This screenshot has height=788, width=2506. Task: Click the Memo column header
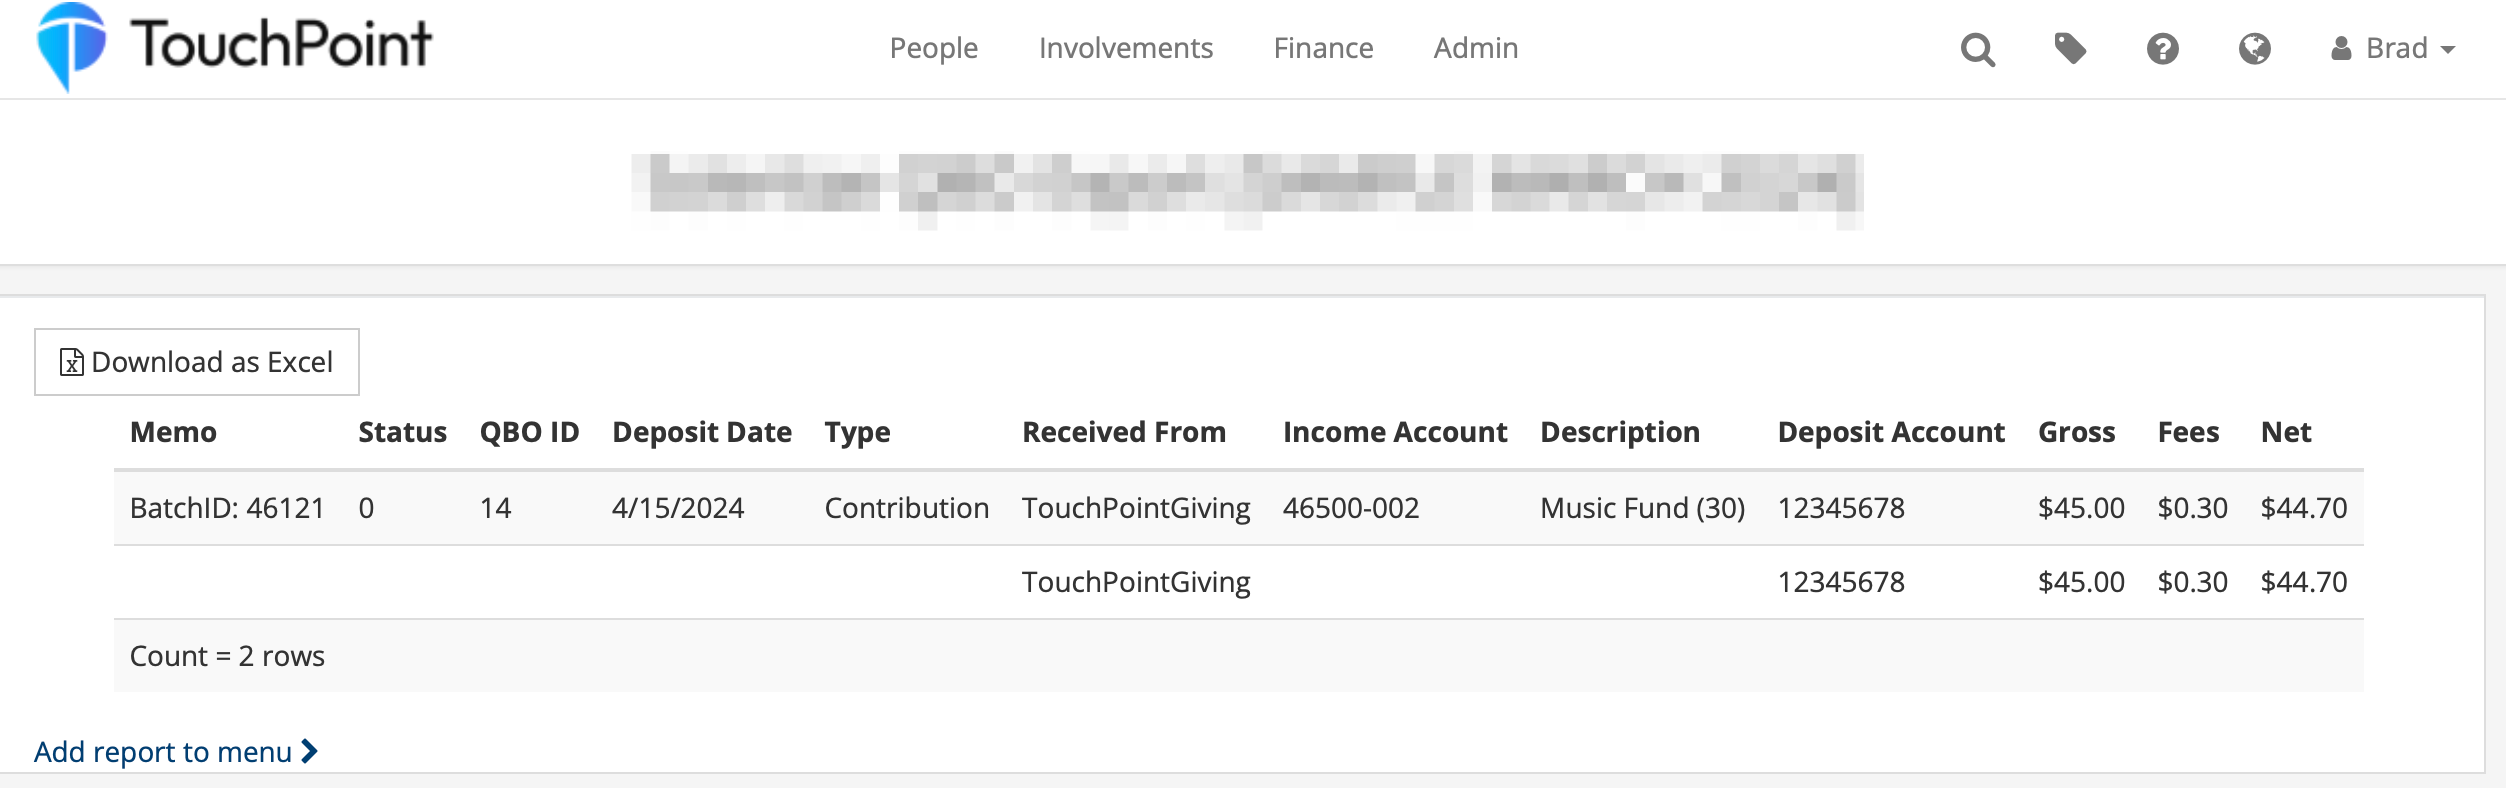(x=173, y=432)
